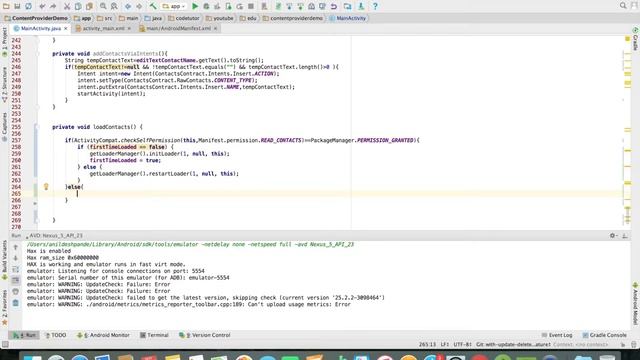Viewport: 640px width, 360px height.
Task: Open the Version Control tool window
Action: (205, 335)
